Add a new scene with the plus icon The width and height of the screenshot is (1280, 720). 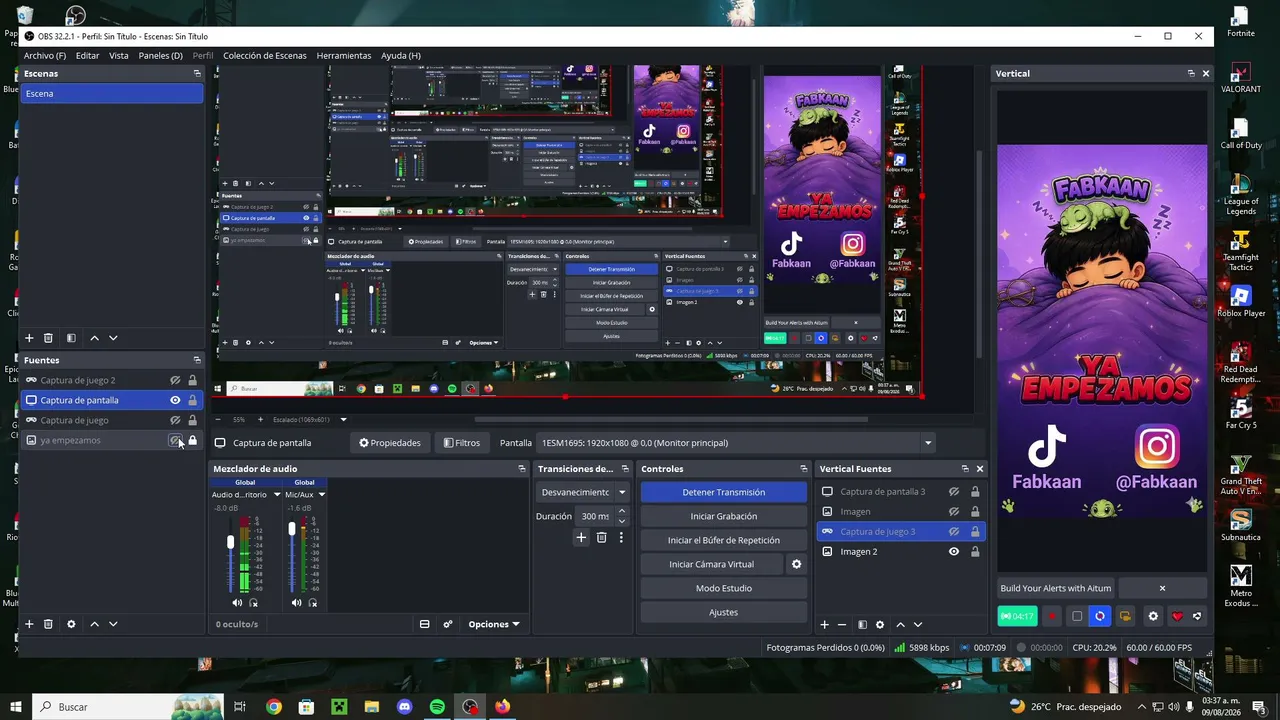tap(29, 338)
